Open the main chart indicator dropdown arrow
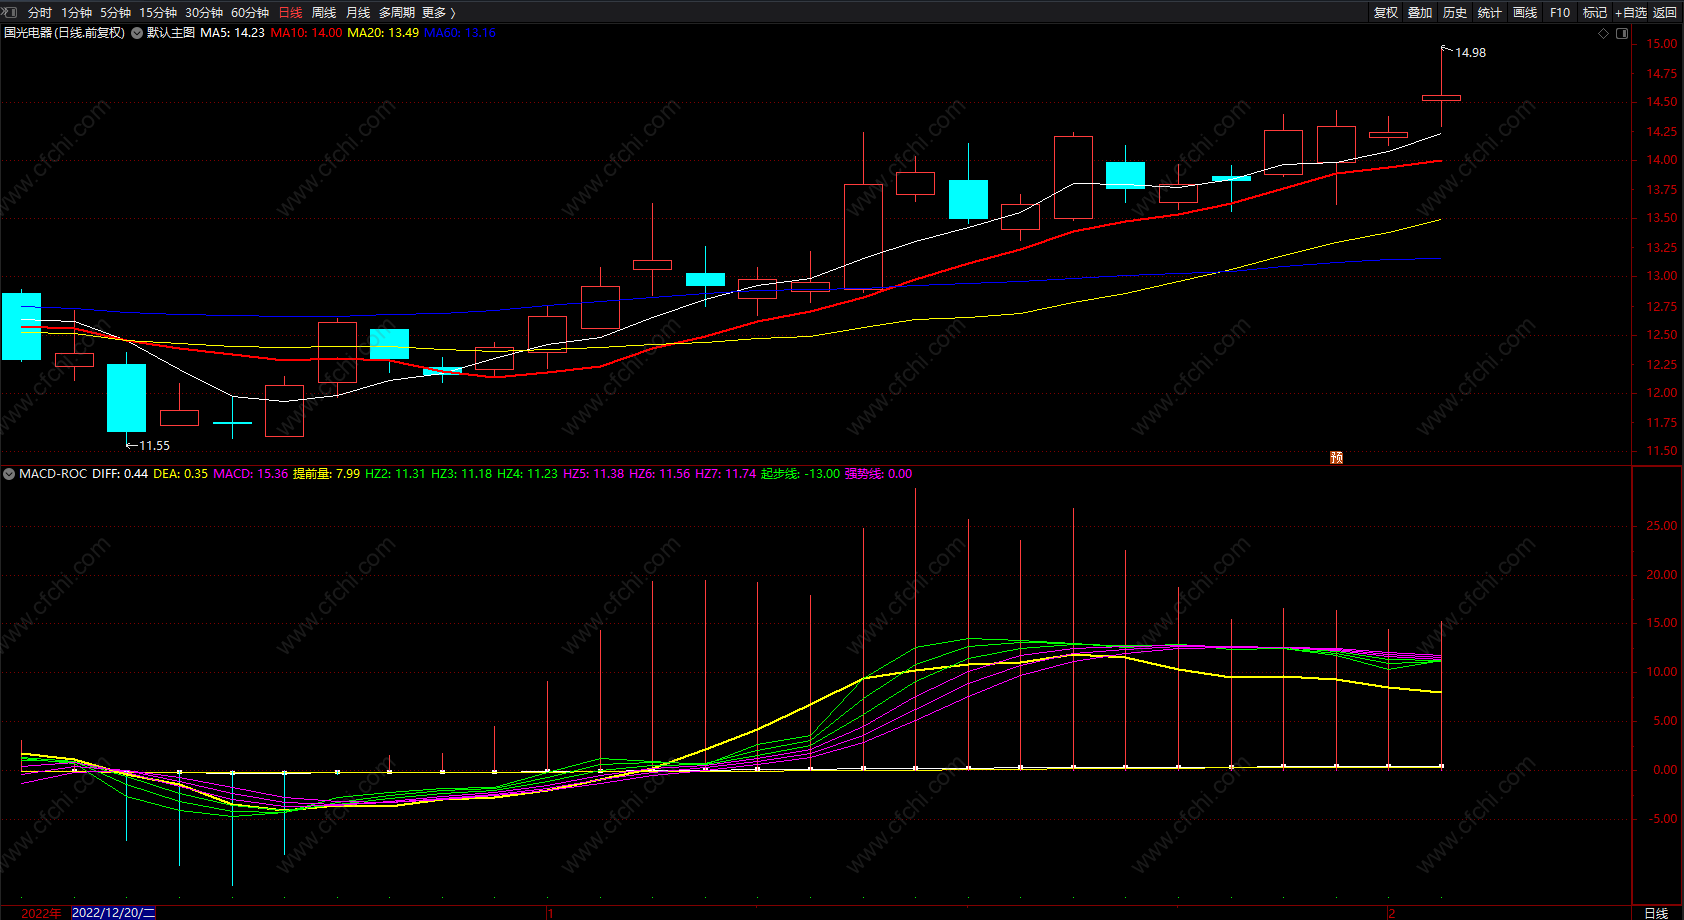The image size is (1684, 920). coord(137,33)
